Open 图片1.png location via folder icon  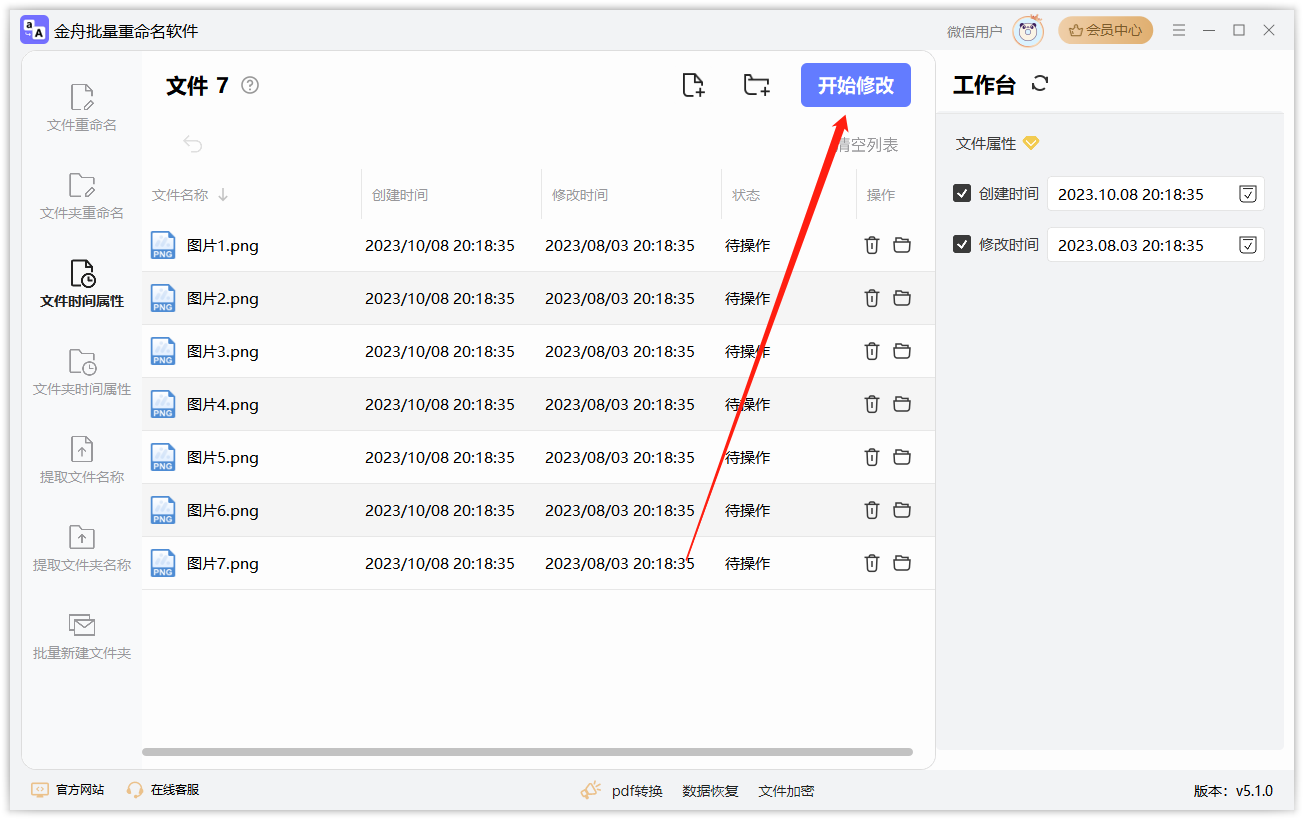tap(902, 245)
